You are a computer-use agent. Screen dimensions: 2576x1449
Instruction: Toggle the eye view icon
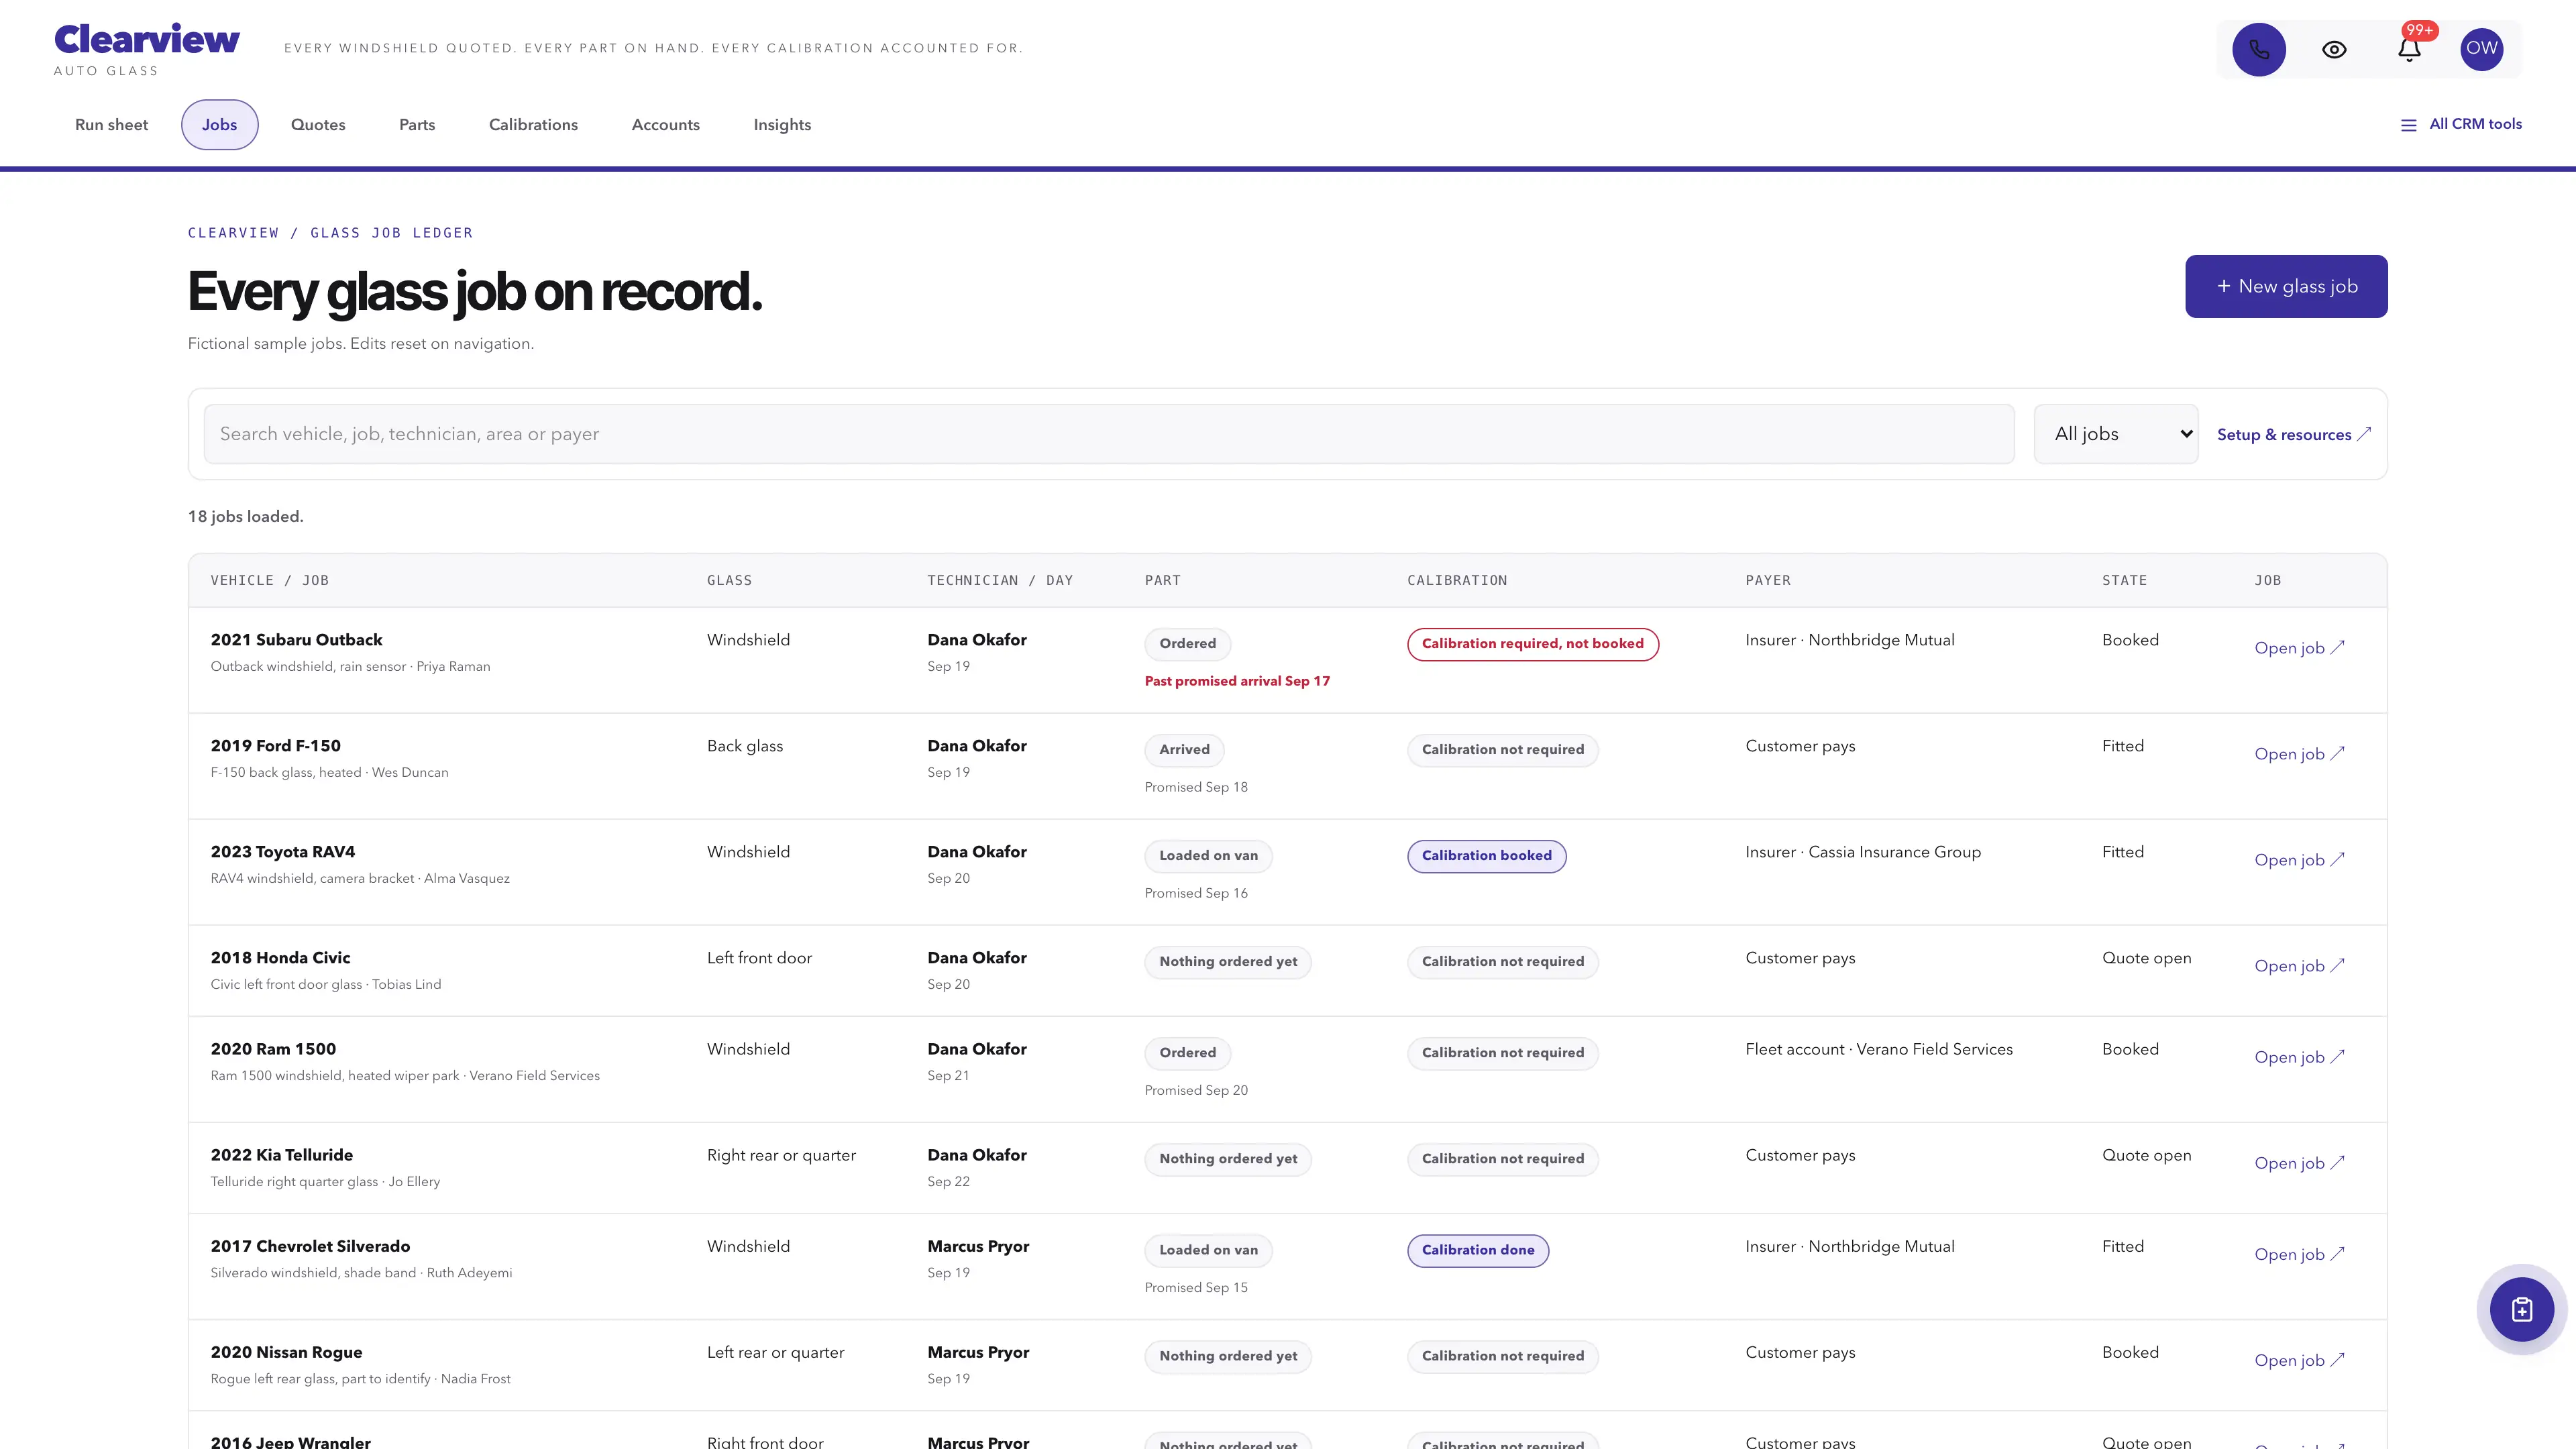tap(2334, 49)
